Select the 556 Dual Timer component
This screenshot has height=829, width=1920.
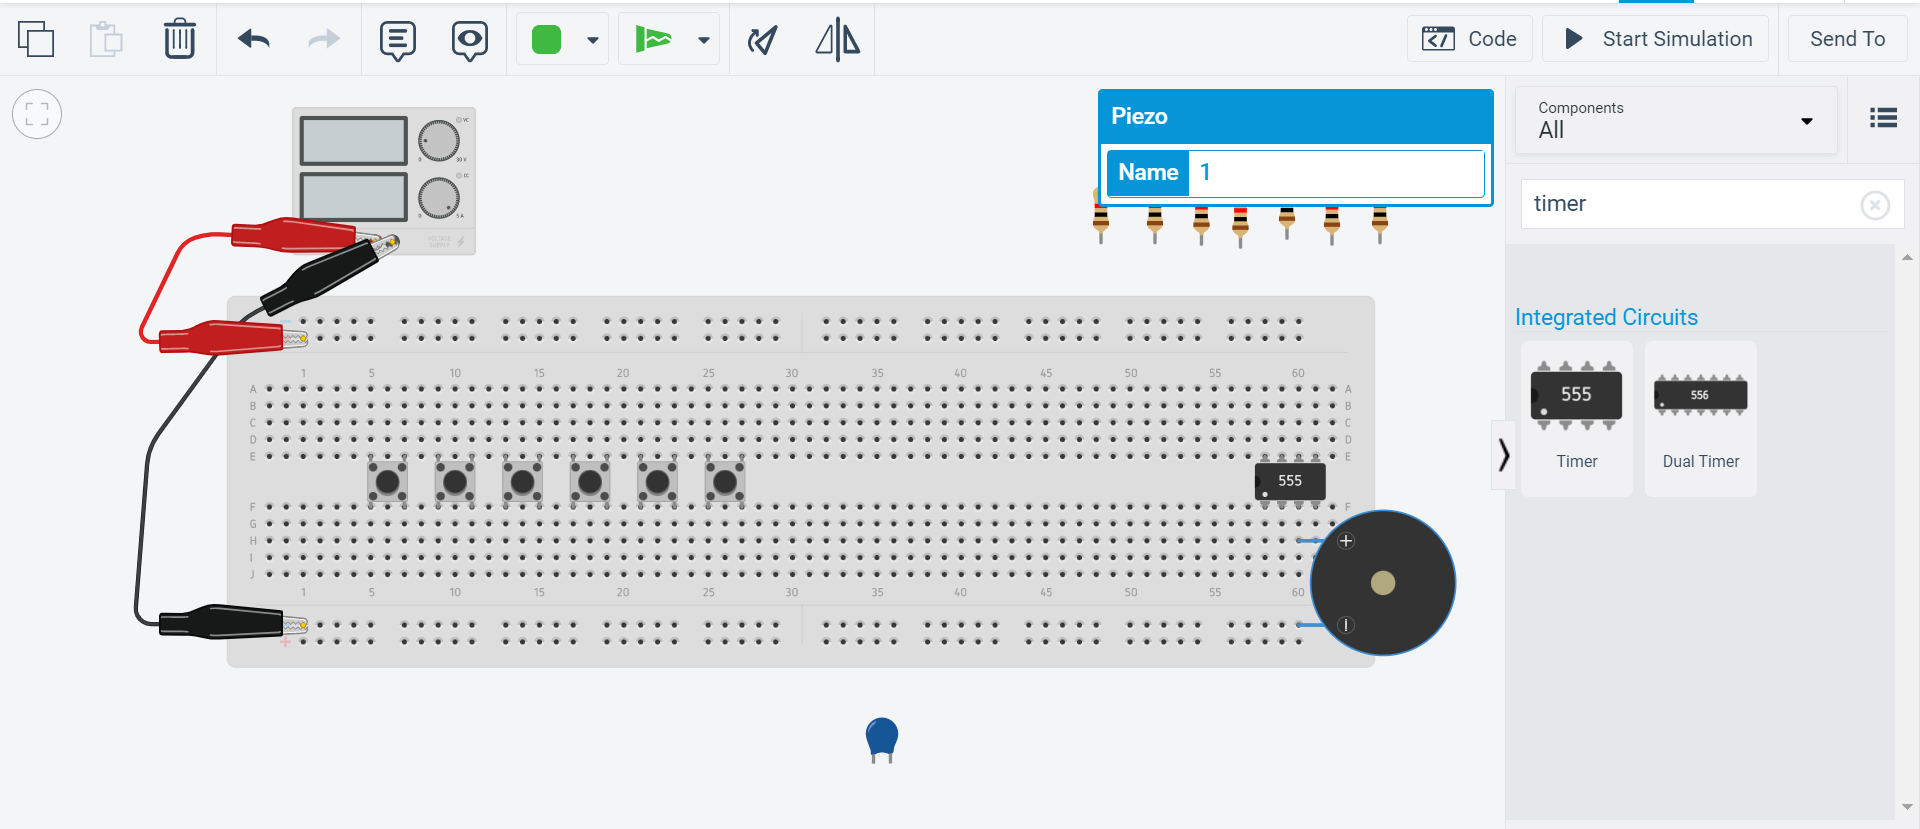pyautogui.click(x=1701, y=418)
